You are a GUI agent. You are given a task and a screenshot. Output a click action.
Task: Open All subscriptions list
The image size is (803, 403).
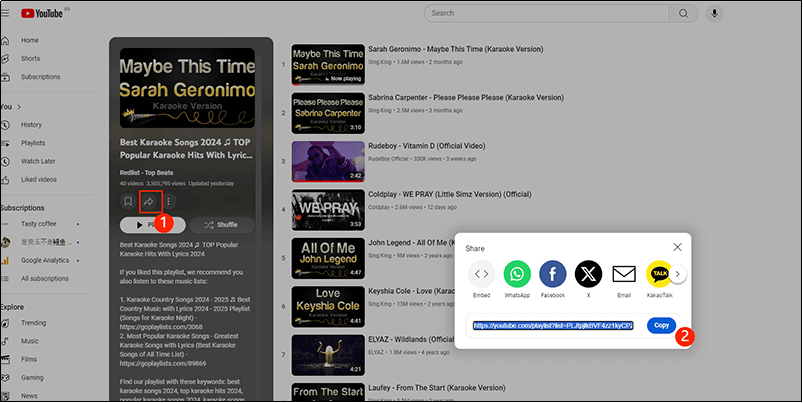[45, 279]
